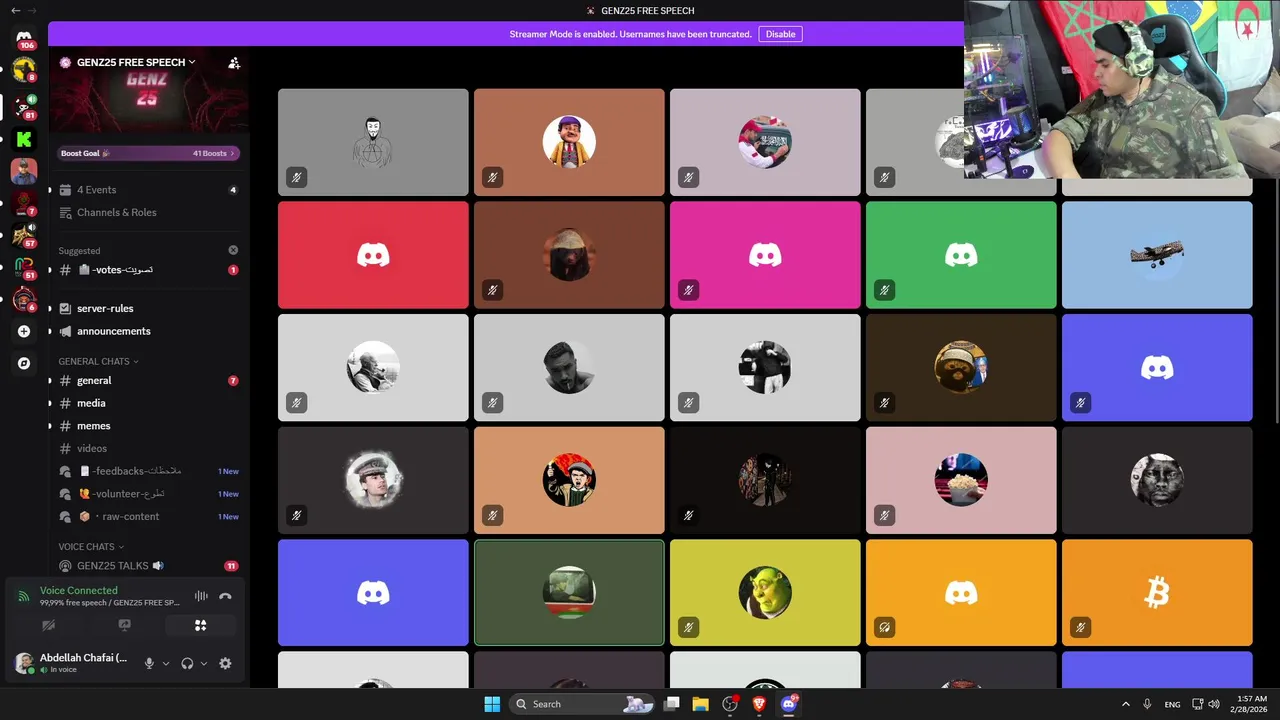Open the server-rules channel
Image resolution: width=1280 pixels, height=720 pixels.
click(148, 309)
